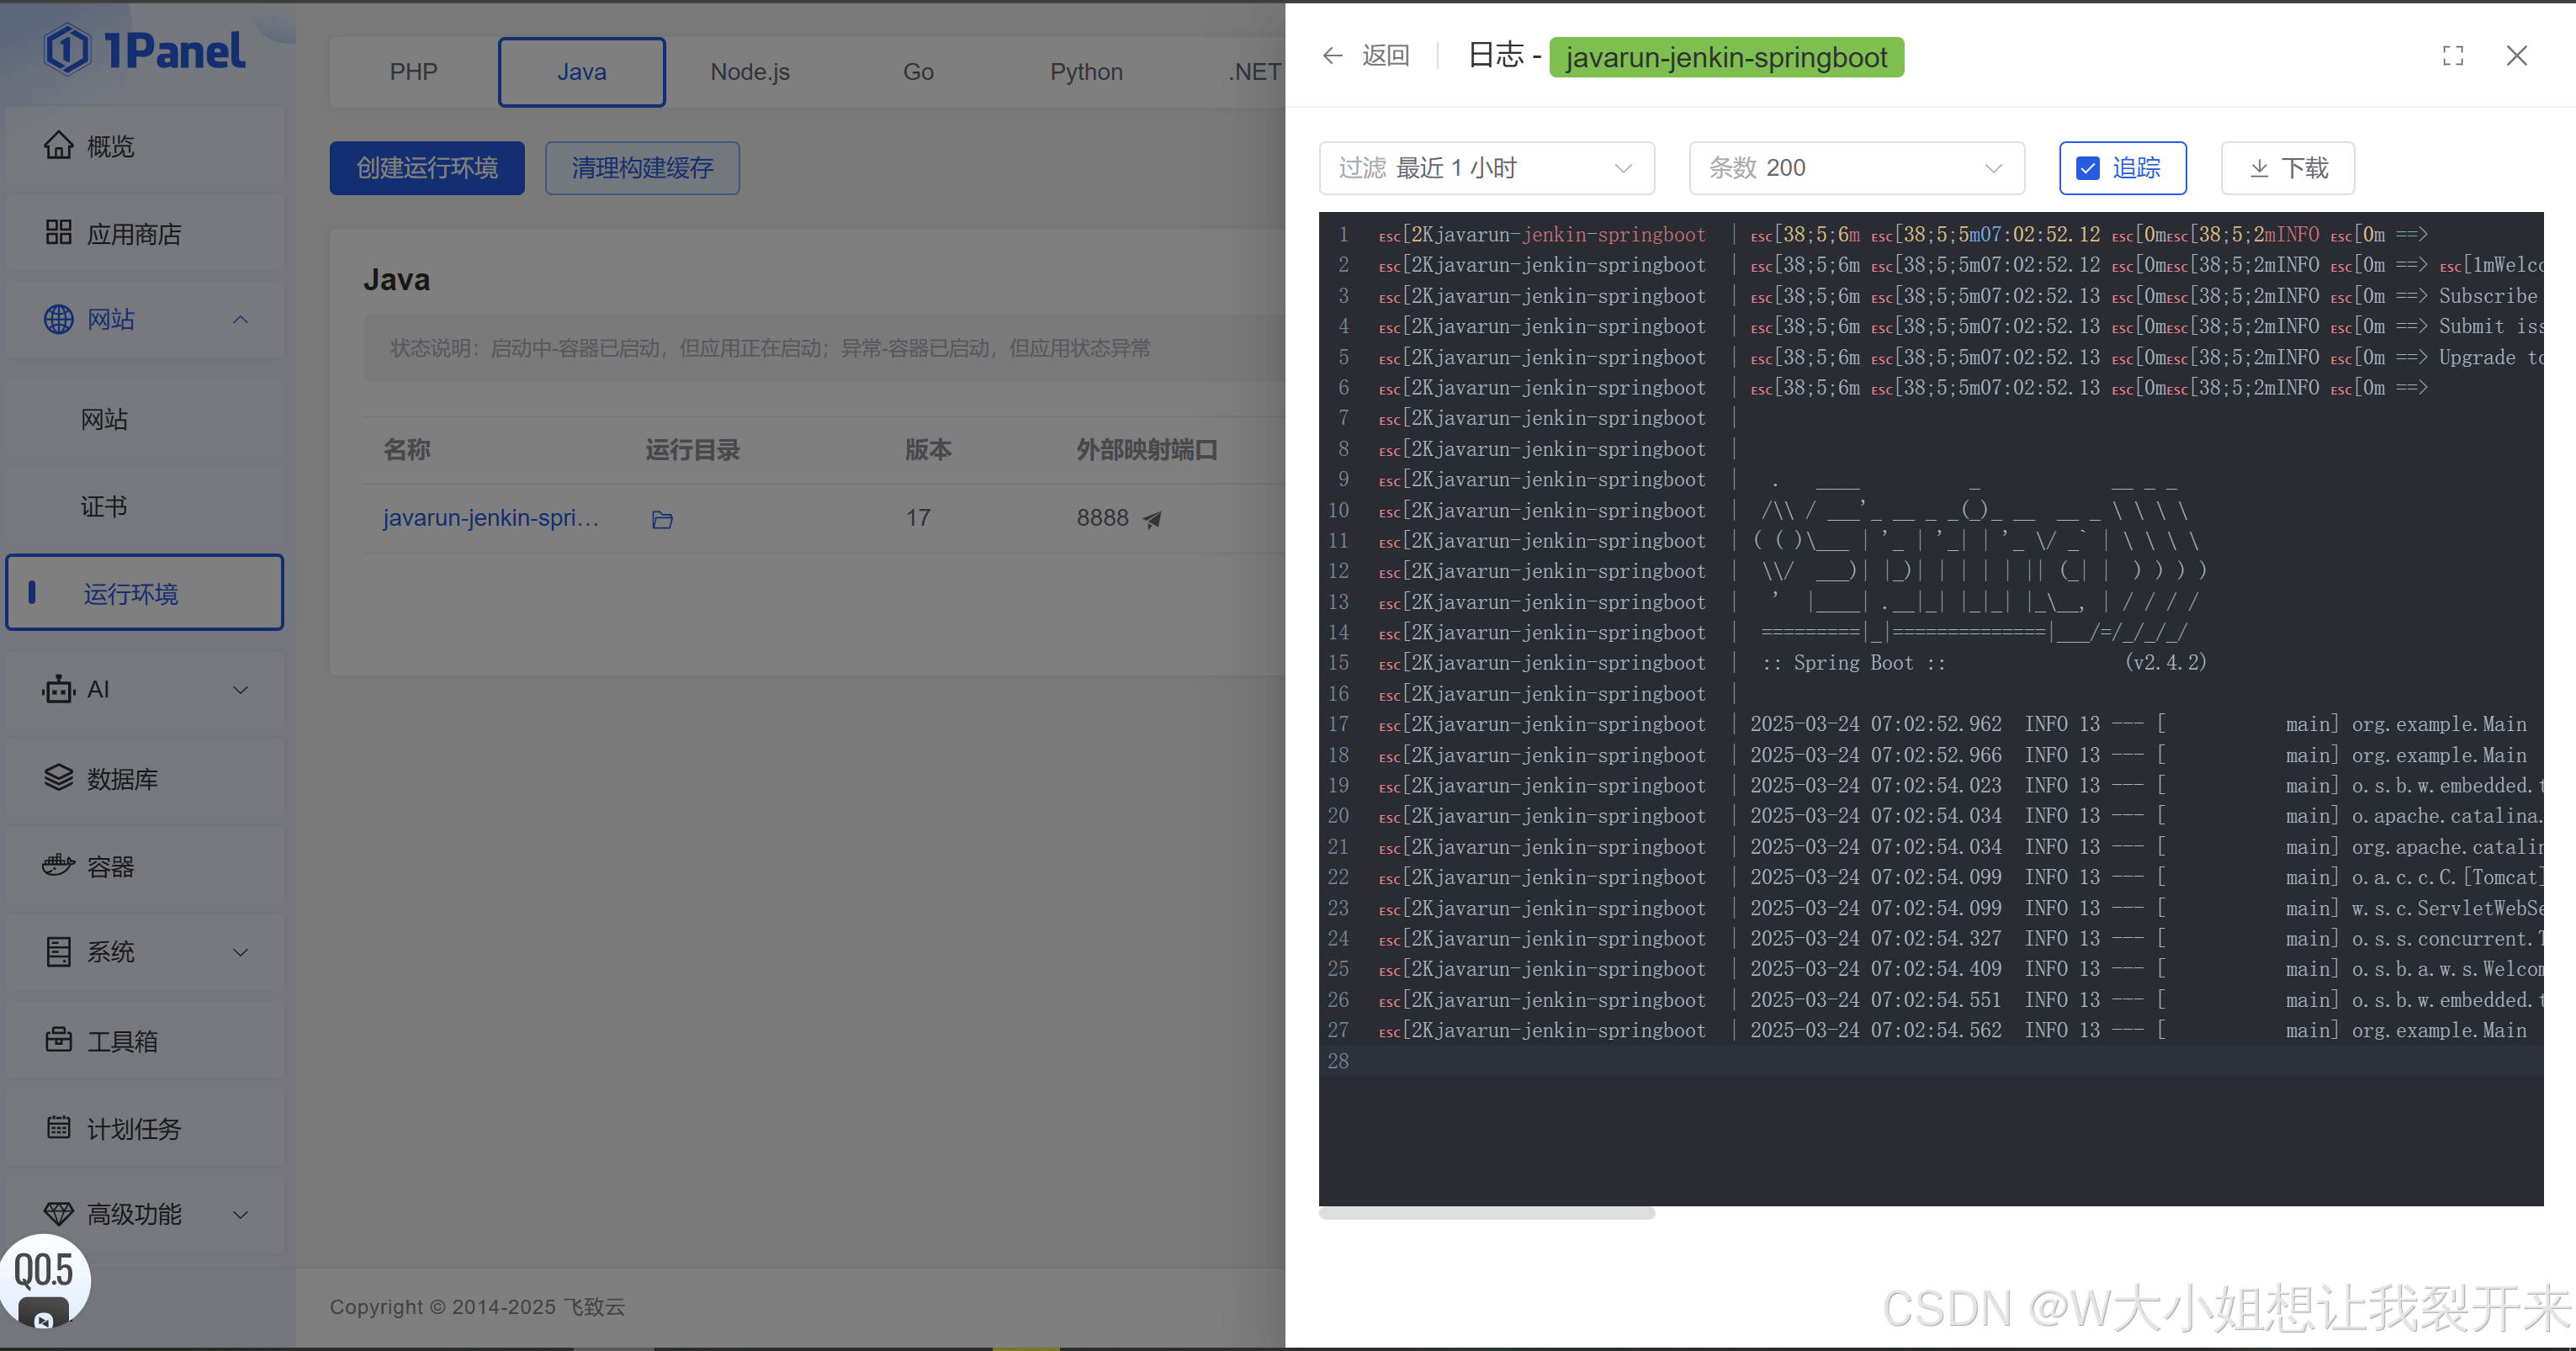Close the log drawer with X
The height and width of the screenshot is (1351, 2576).
point(2517,55)
